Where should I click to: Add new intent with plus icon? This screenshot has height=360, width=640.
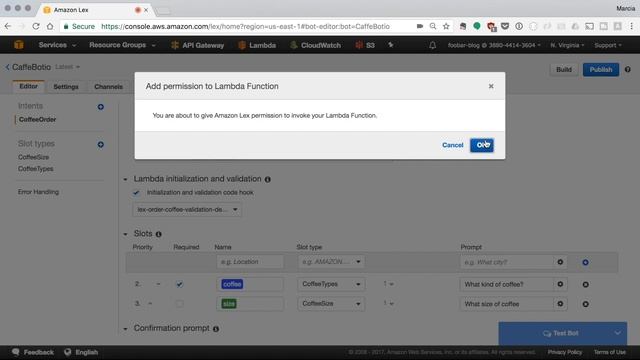pyautogui.click(x=100, y=107)
